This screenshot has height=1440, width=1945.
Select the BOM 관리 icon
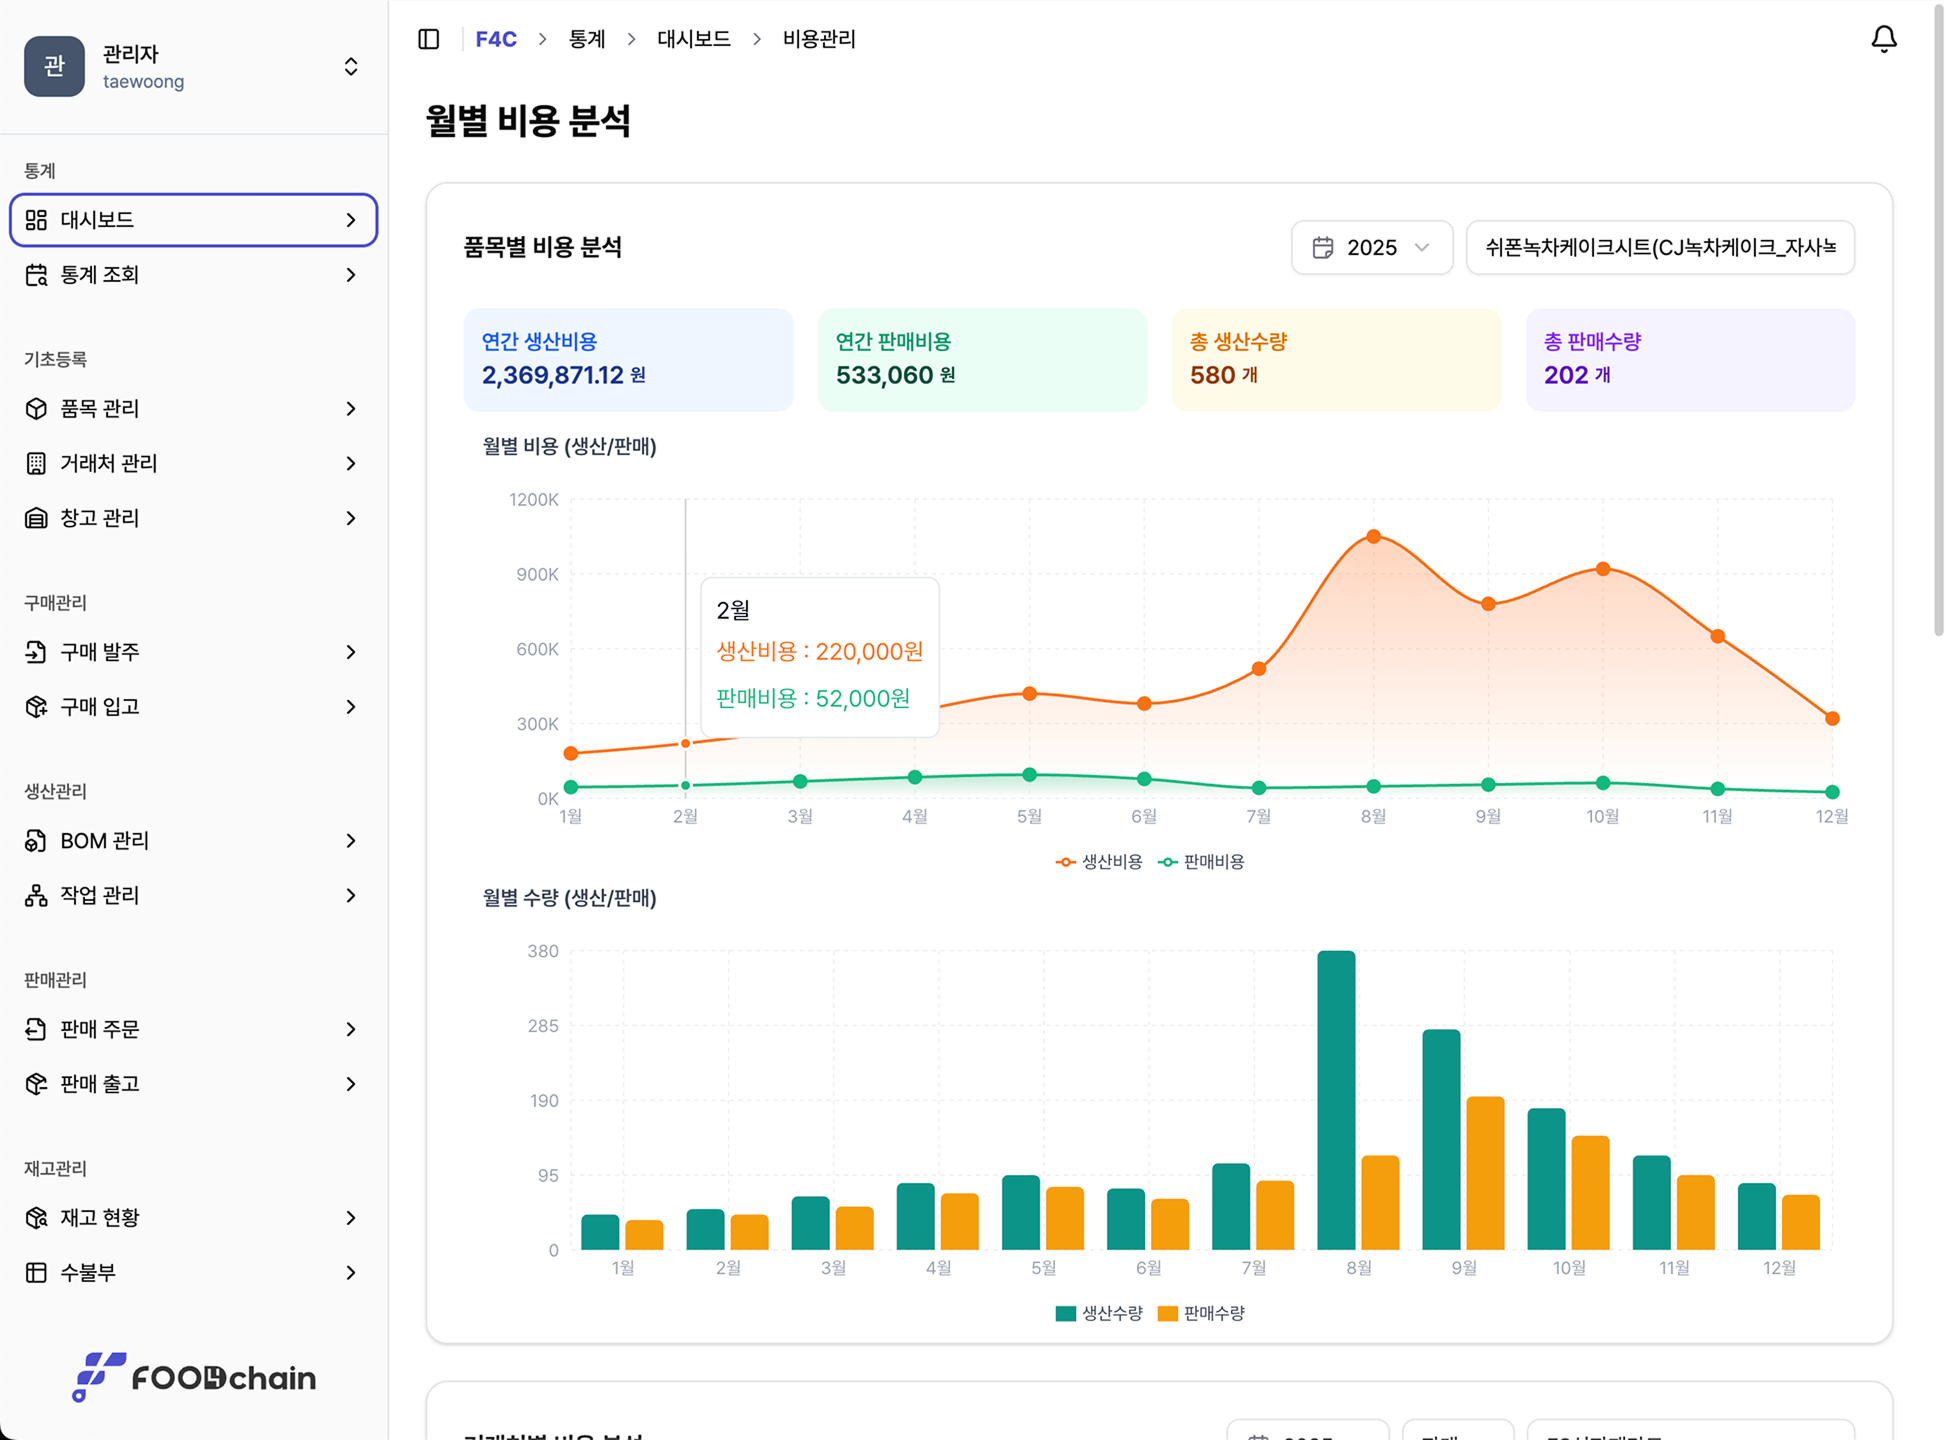(36, 841)
